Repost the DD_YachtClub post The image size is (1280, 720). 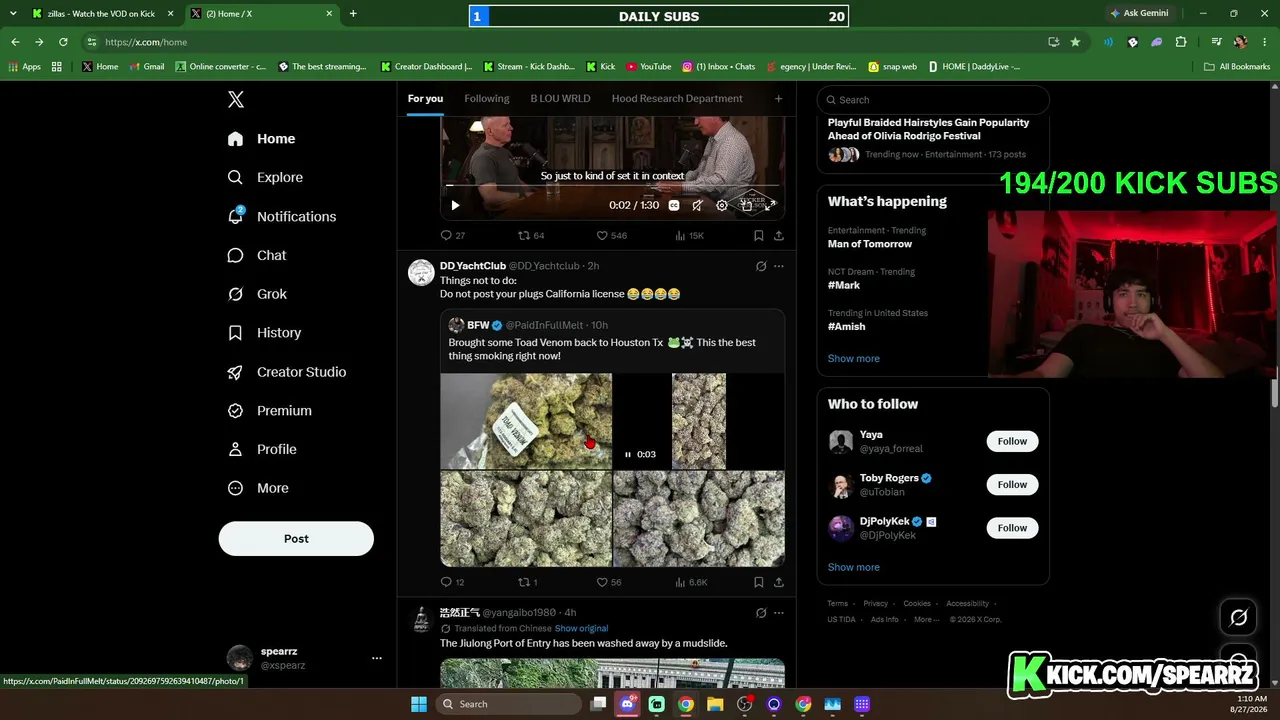(528, 582)
